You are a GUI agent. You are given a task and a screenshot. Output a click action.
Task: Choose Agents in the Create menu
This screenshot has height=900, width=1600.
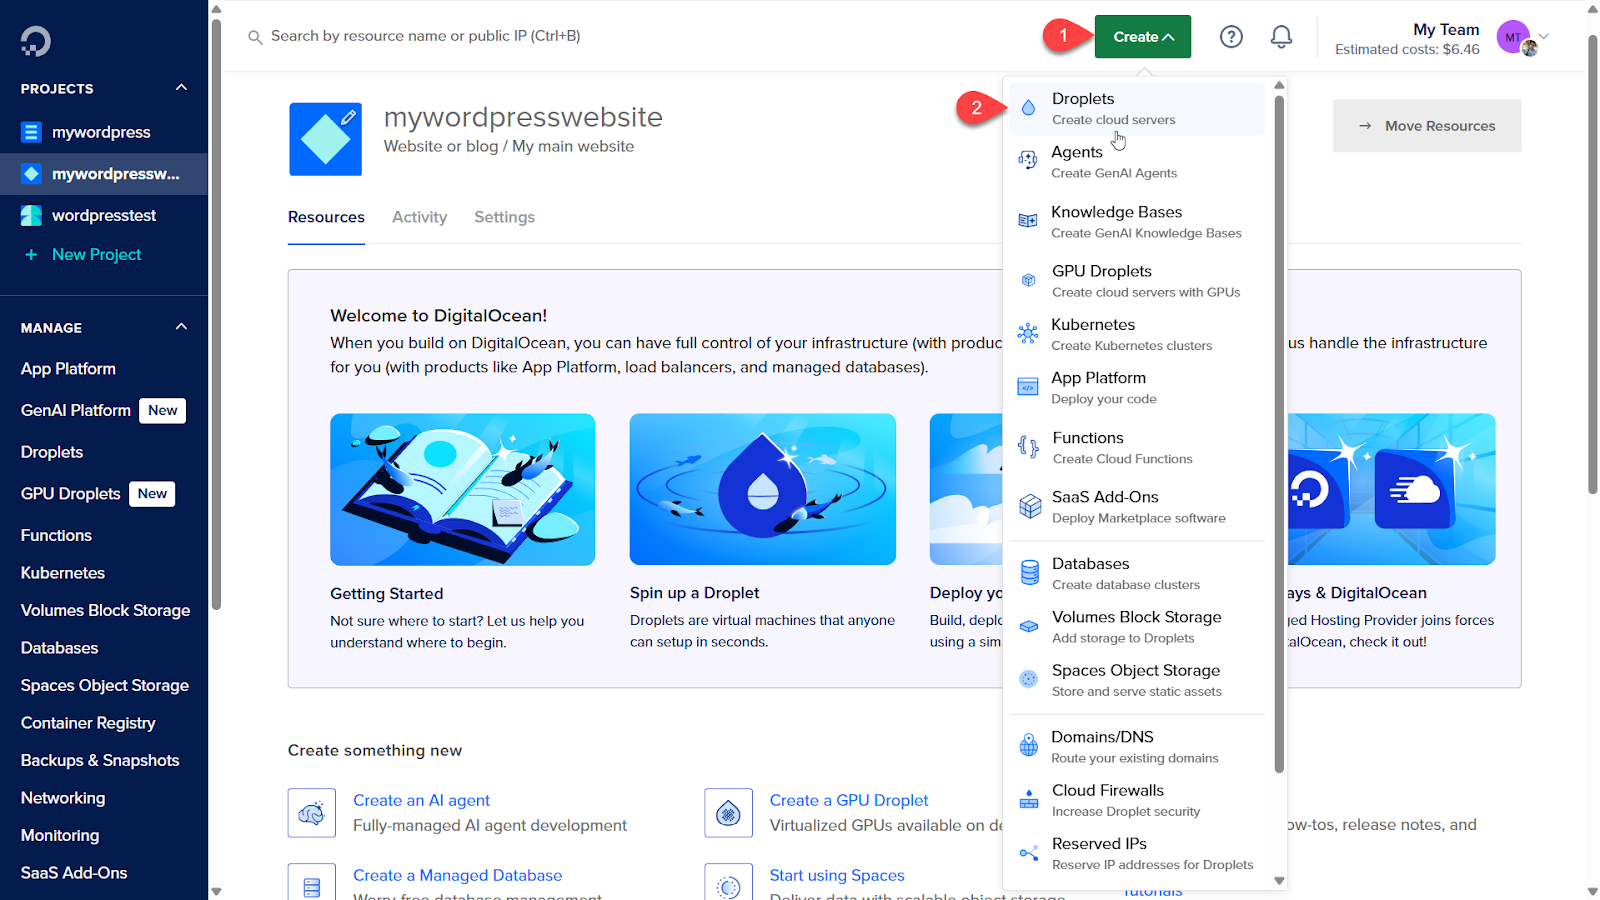(1137, 161)
